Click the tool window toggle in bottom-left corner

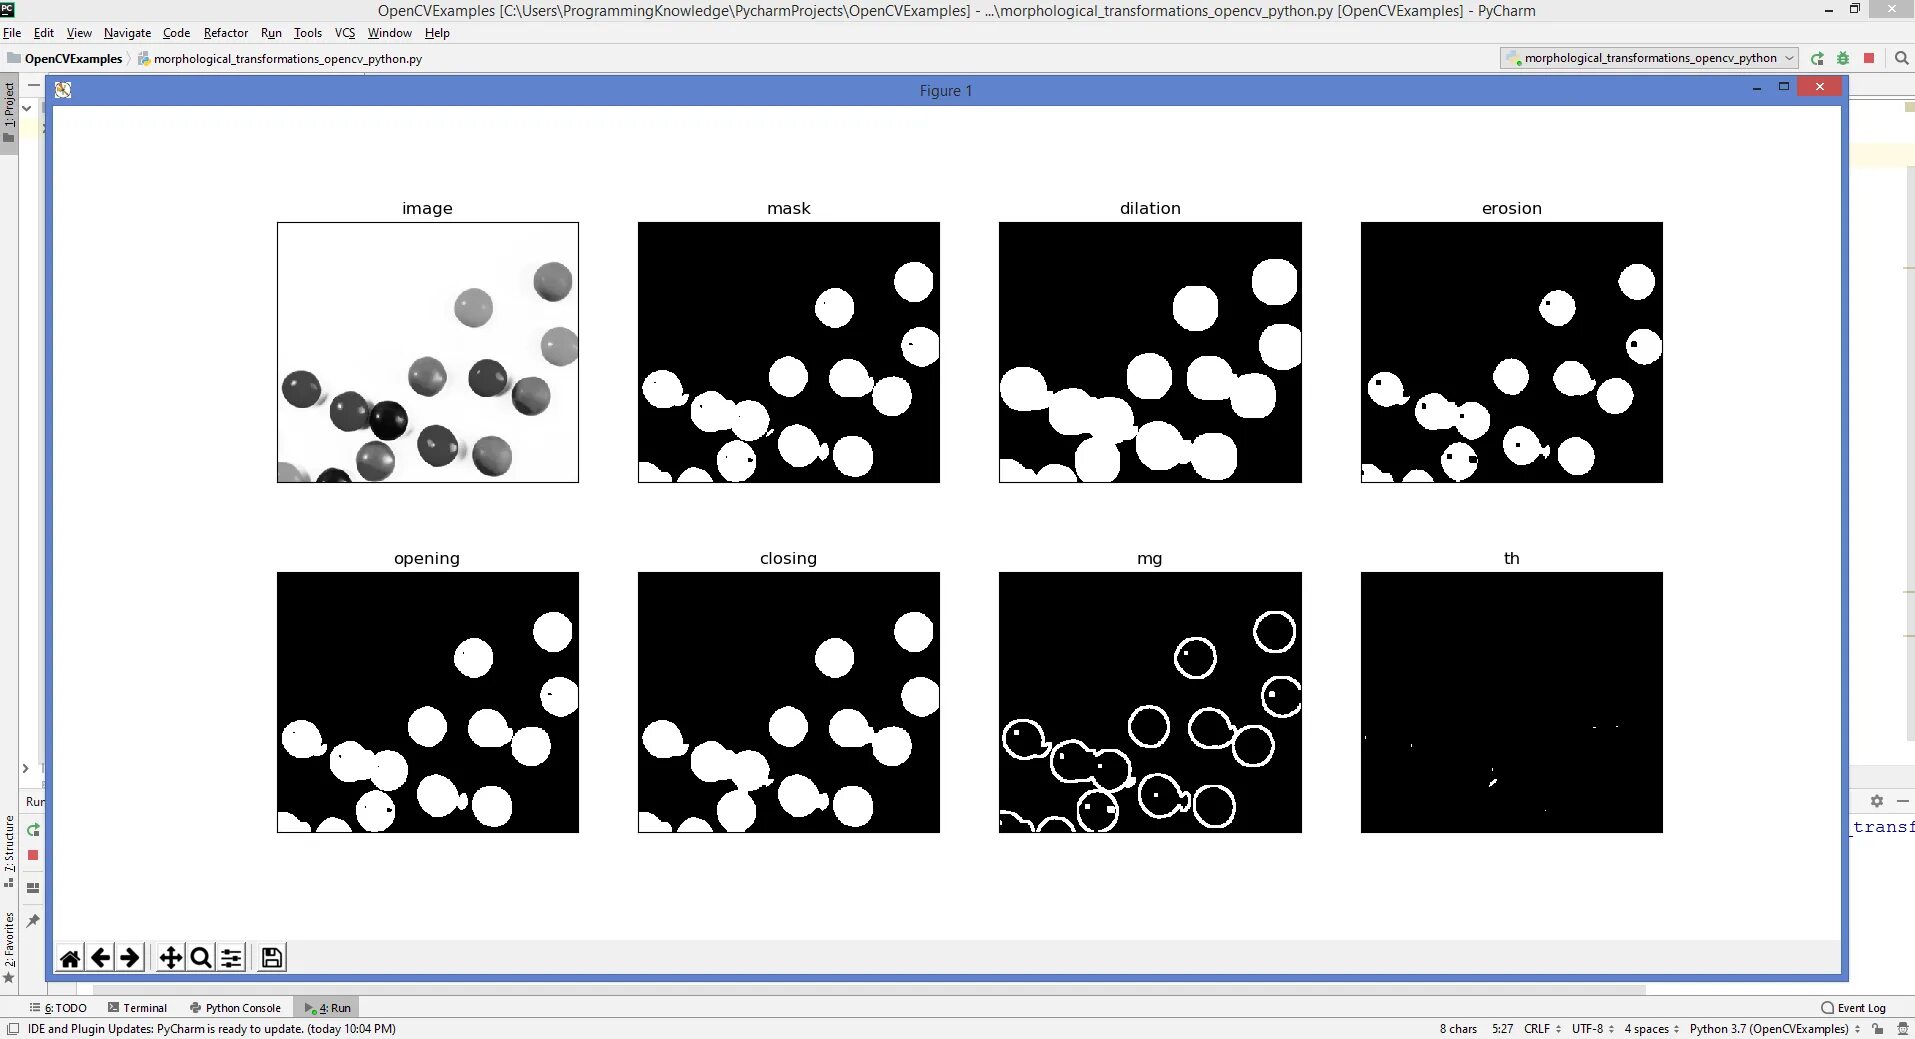coord(13,1029)
